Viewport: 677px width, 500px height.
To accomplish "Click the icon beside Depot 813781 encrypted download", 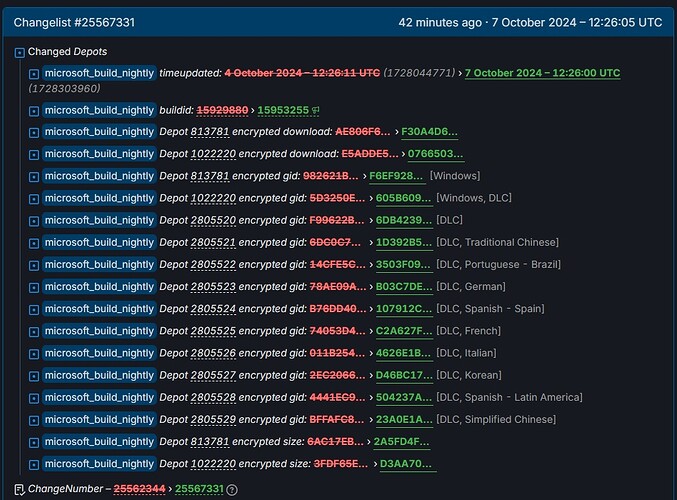I will click(x=34, y=133).
